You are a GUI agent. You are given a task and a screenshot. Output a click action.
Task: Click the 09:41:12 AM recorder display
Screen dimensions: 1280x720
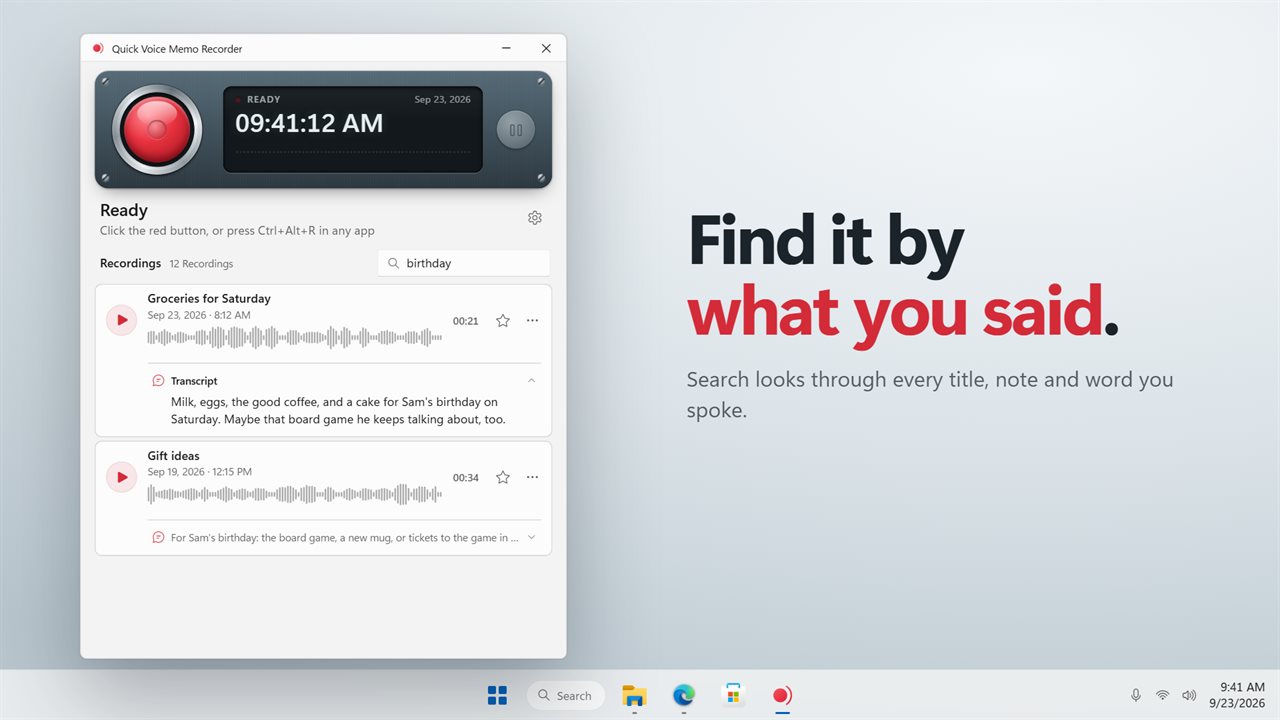tap(309, 123)
